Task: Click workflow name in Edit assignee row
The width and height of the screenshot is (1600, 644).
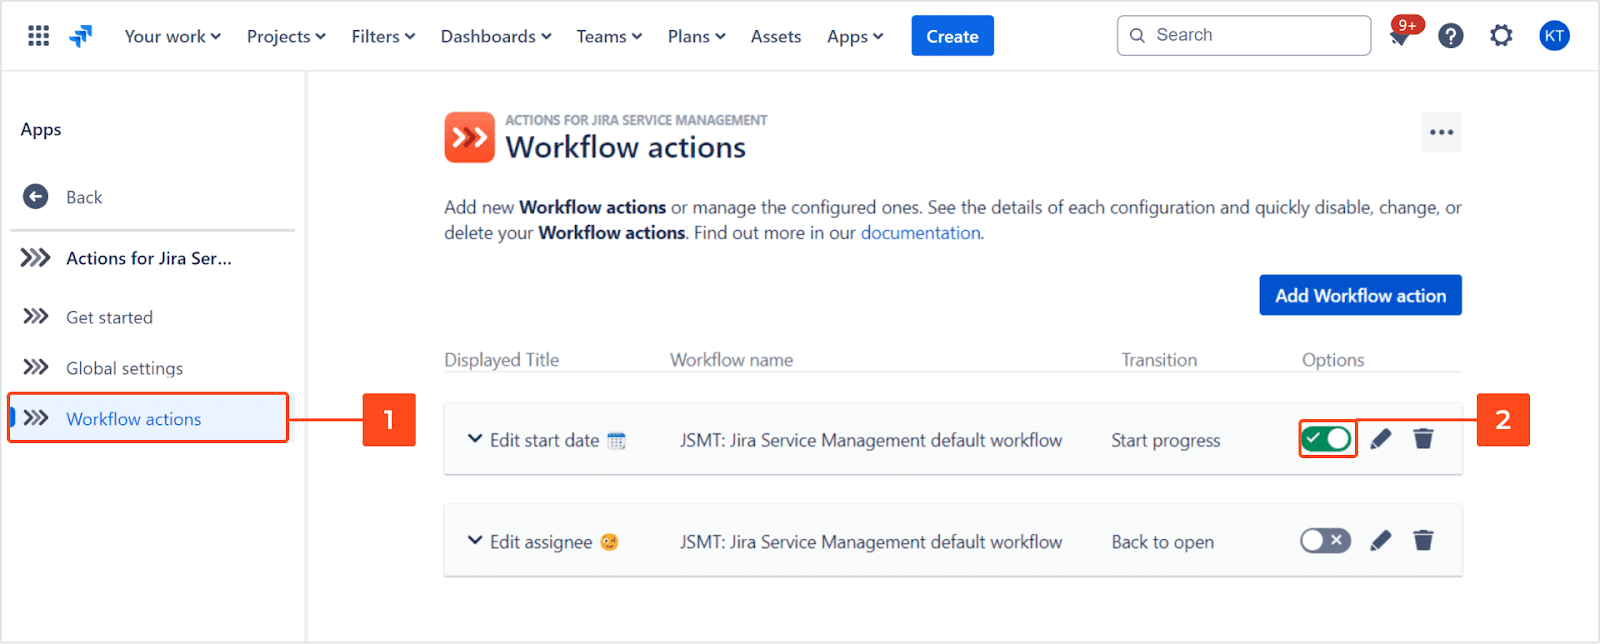Action: click(x=871, y=542)
